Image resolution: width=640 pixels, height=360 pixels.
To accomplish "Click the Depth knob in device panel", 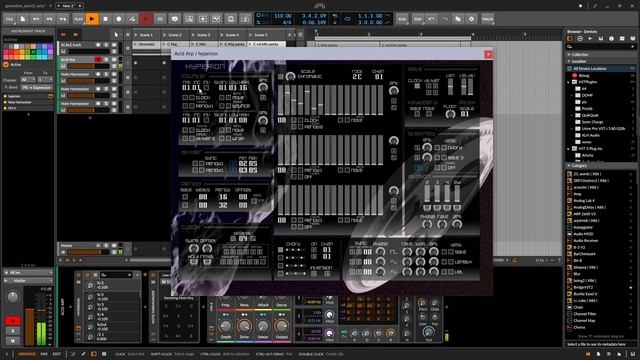I will pyautogui.click(x=225, y=326).
